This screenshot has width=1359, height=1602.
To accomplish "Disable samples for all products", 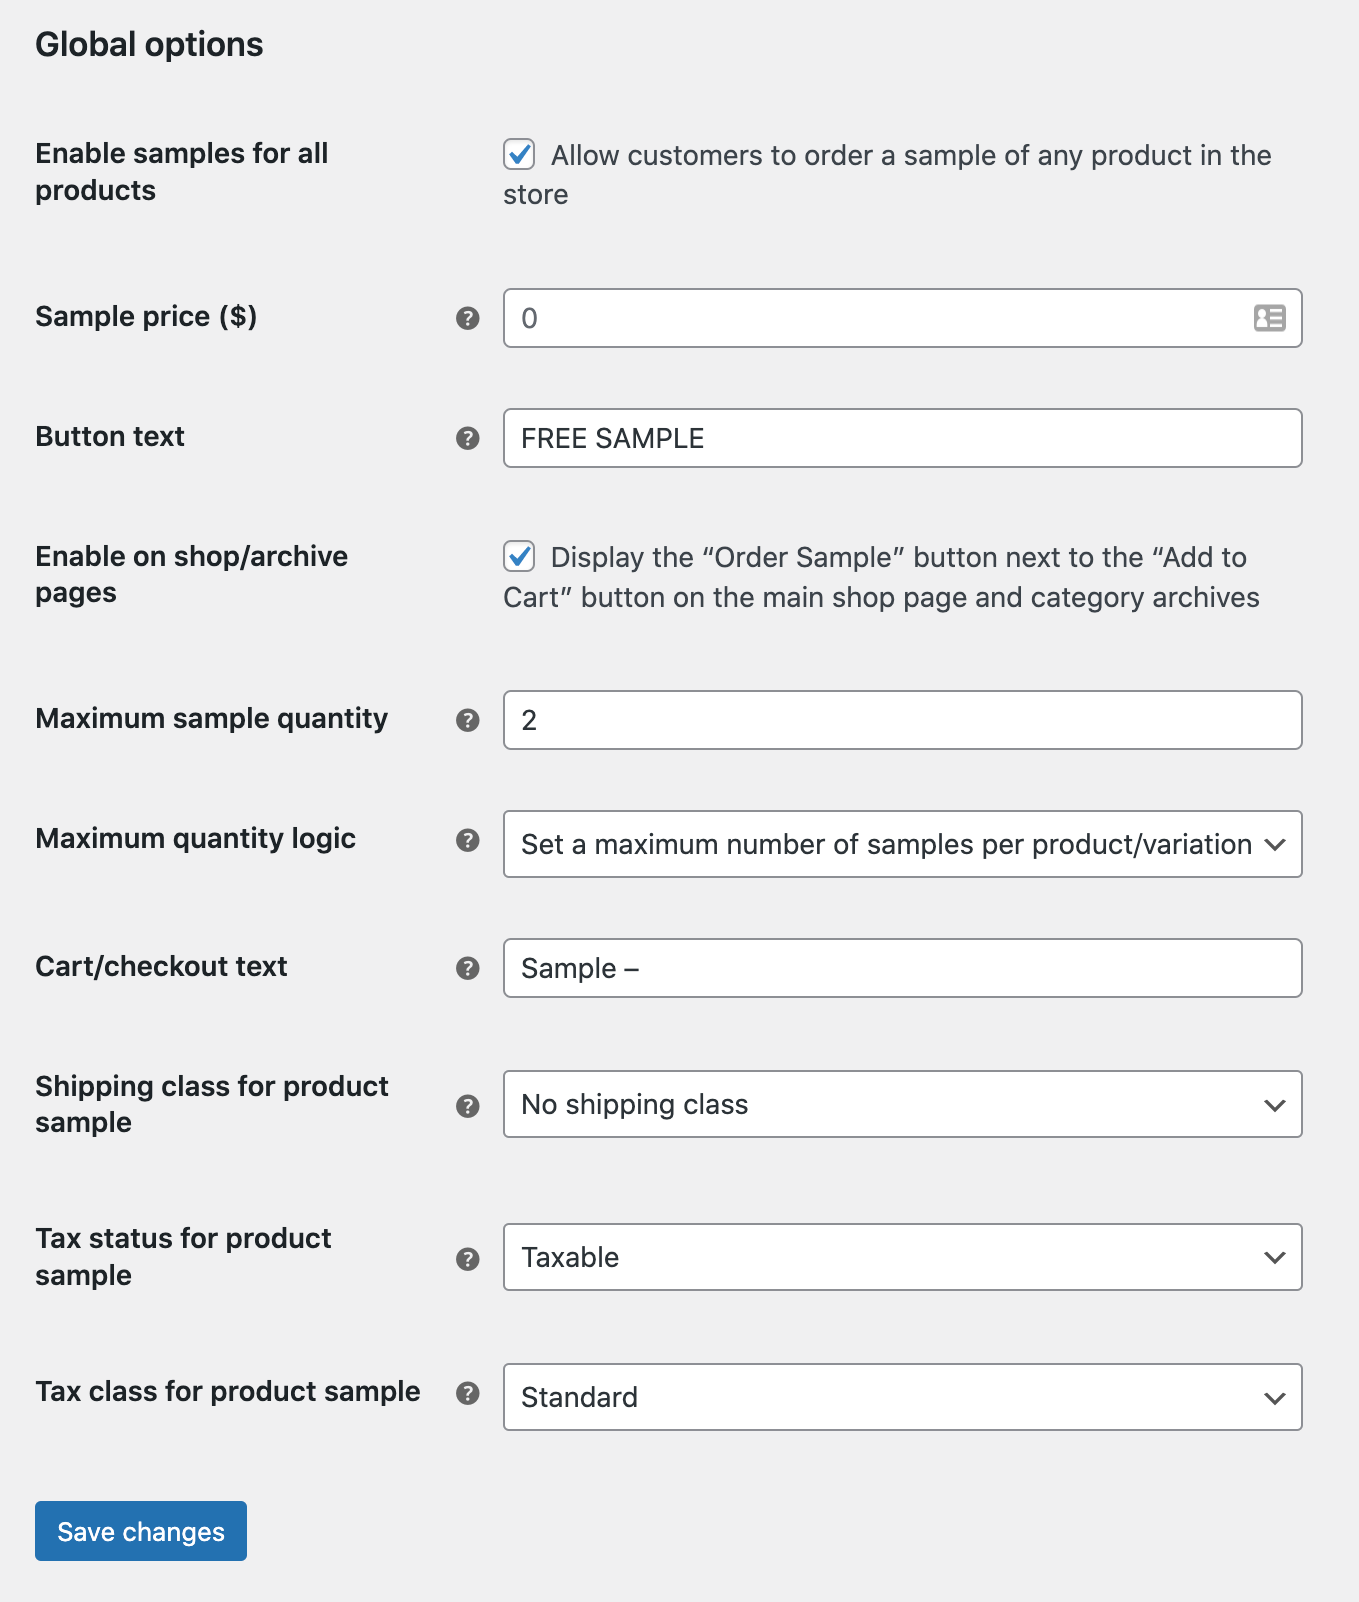I will coord(519,155).
